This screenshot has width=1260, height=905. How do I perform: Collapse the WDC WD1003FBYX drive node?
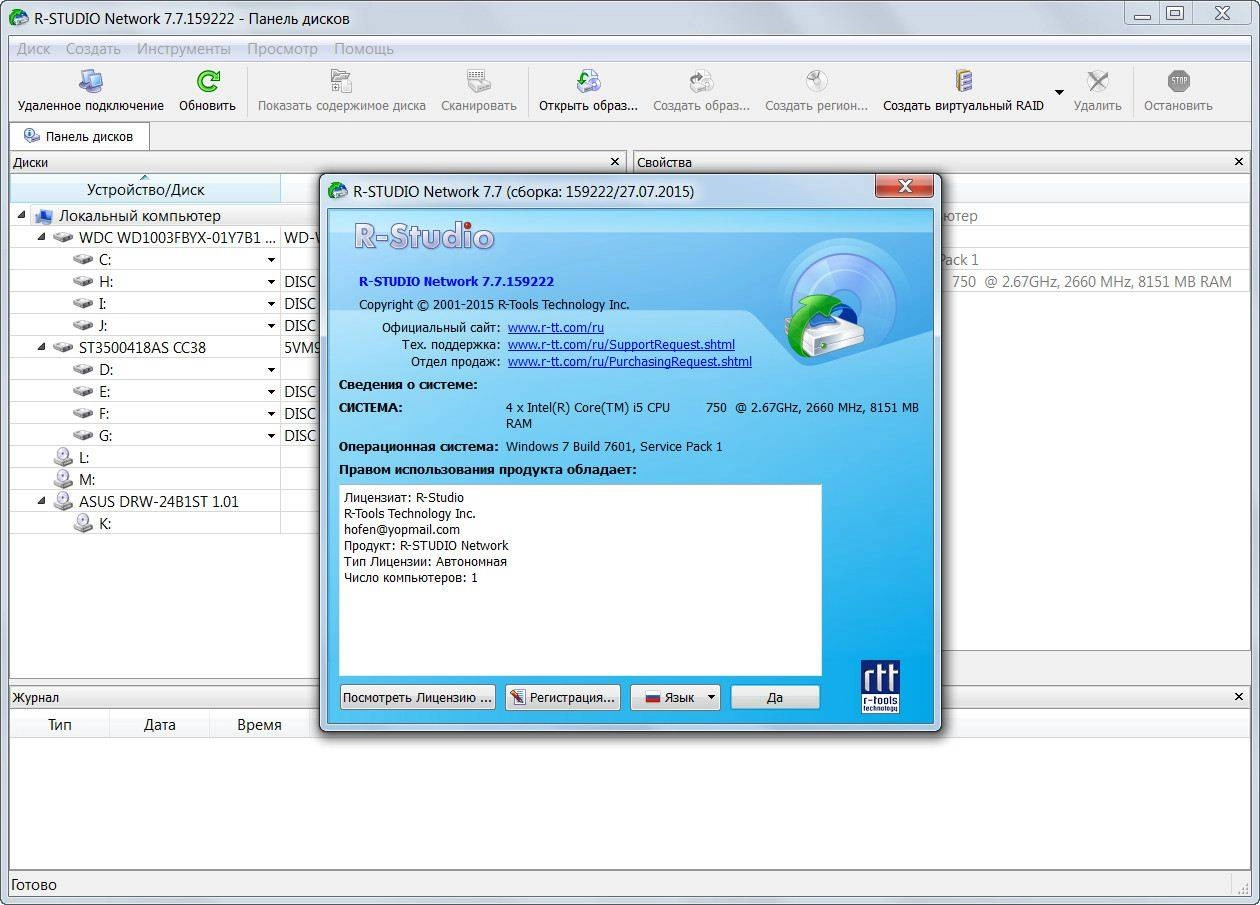(41, 238)
